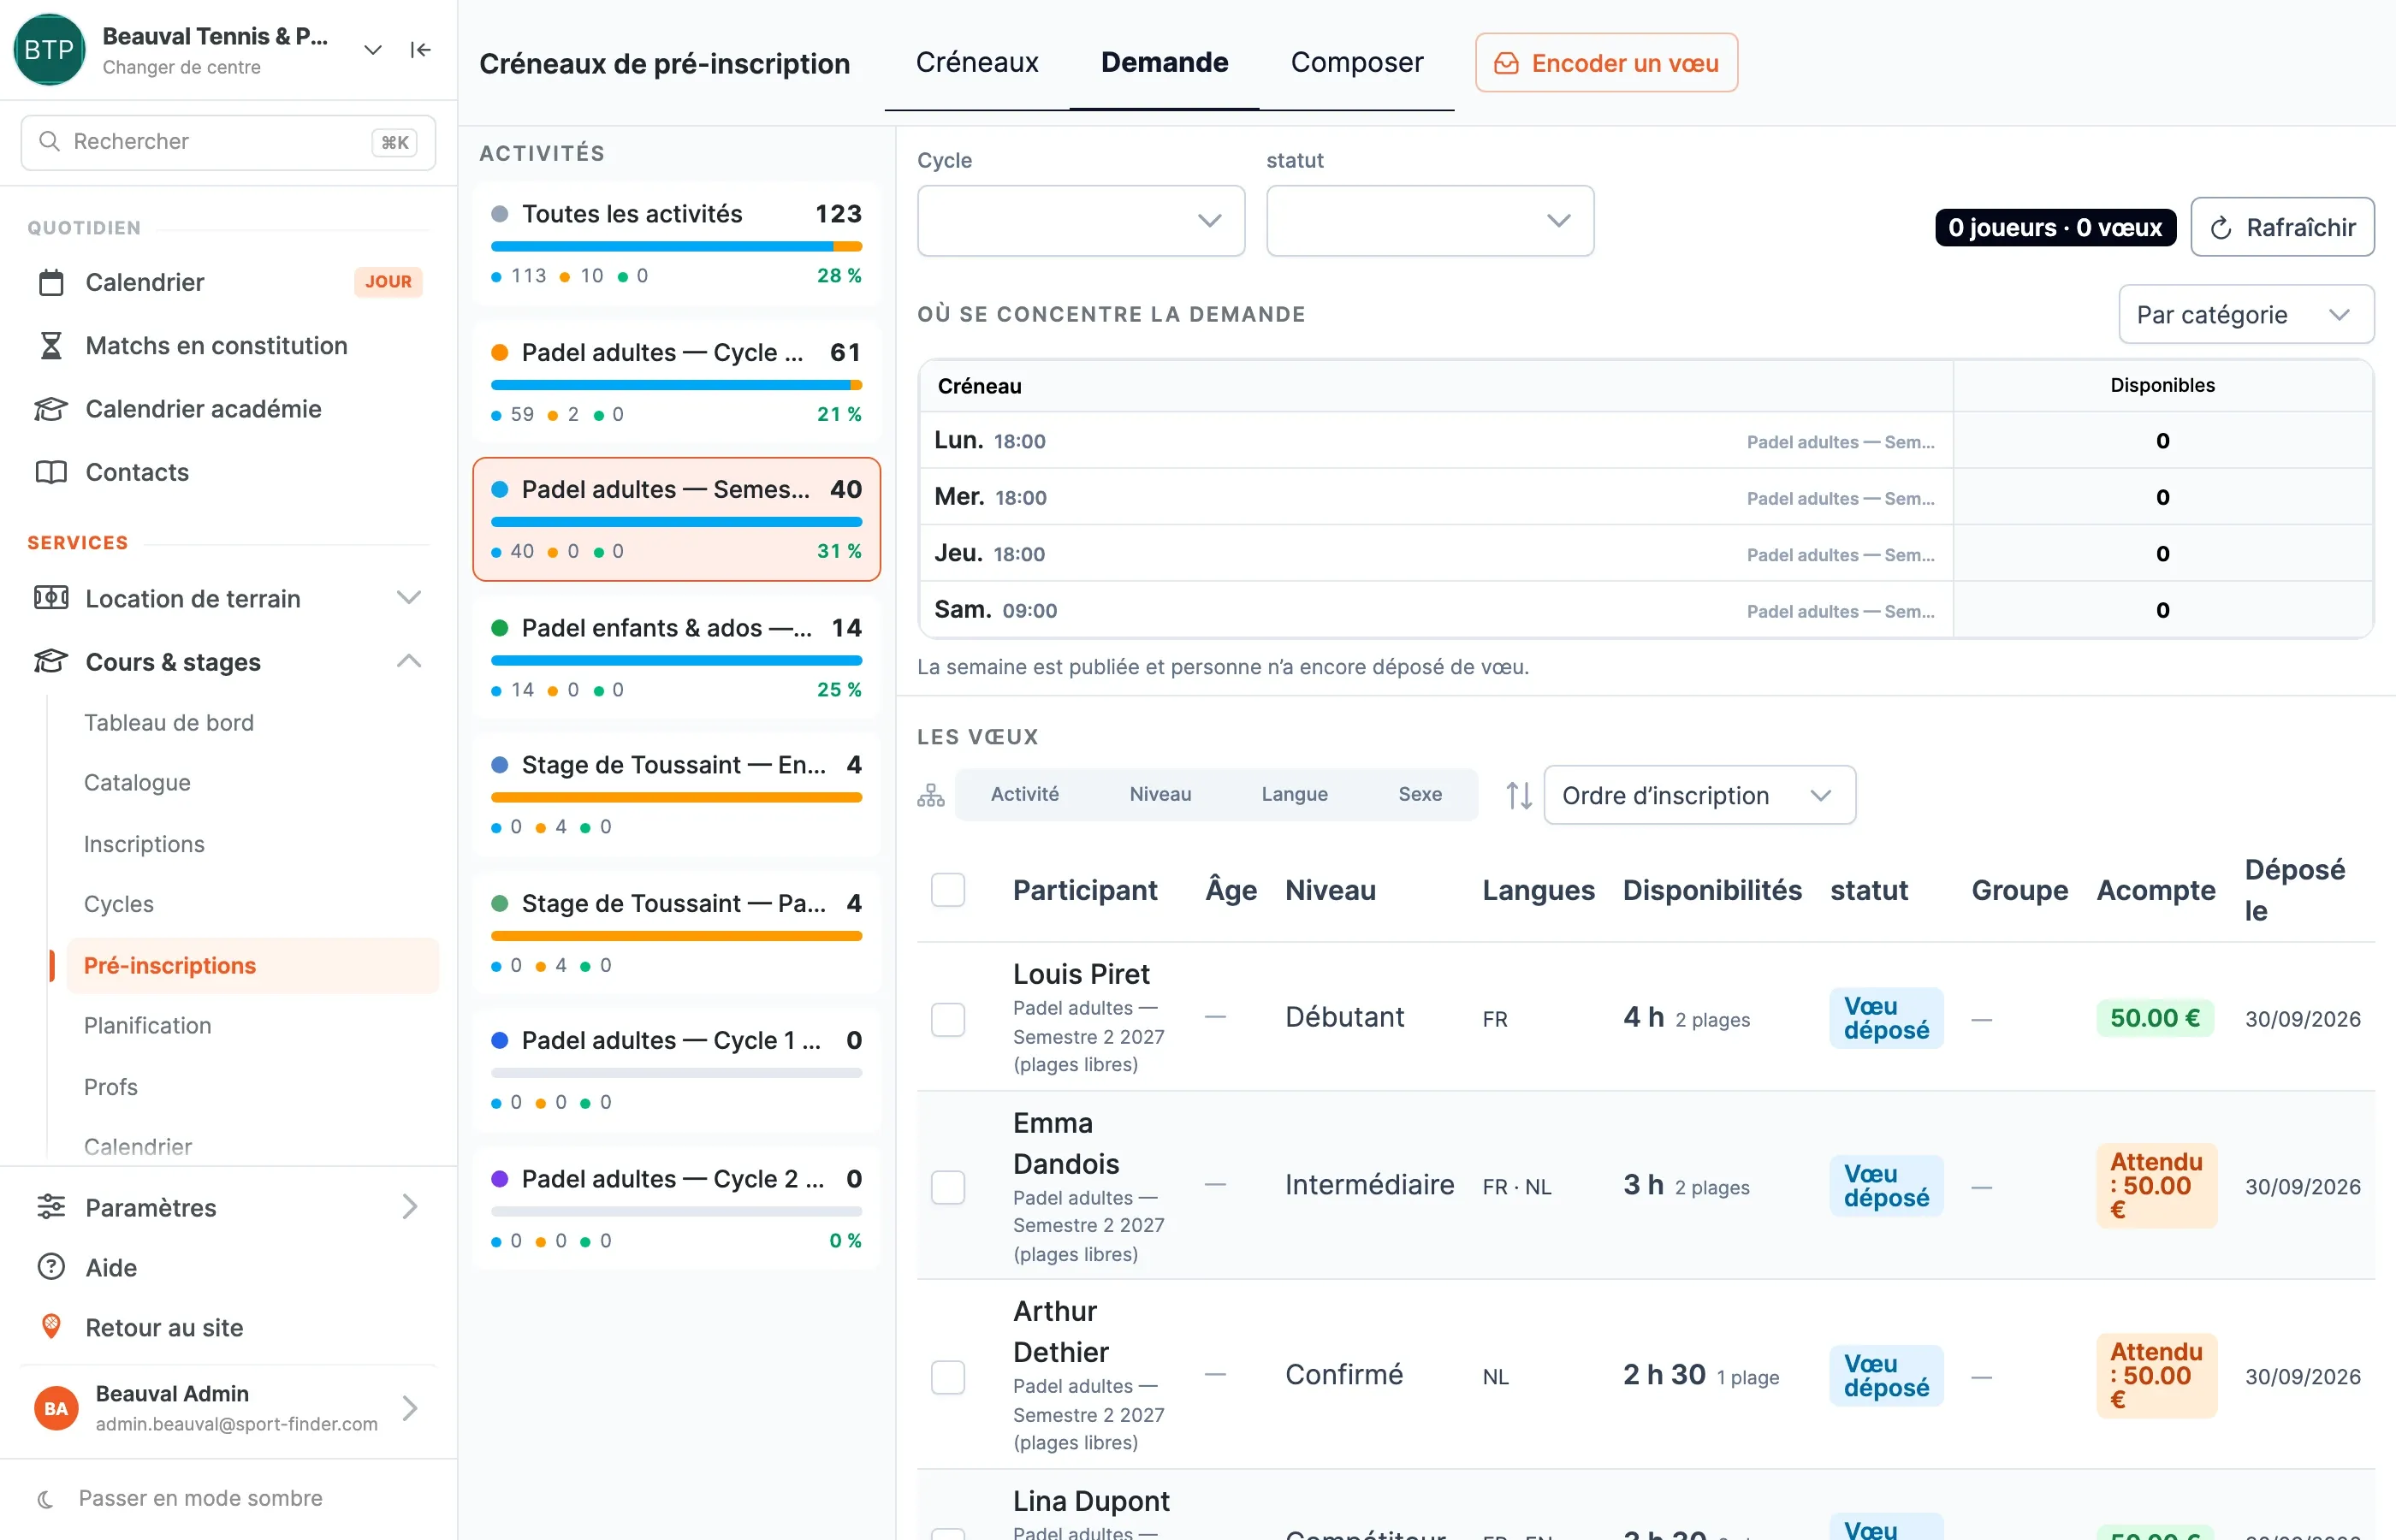Click the Retour au site pin icon
This screenshot has width=2396, height=1540.
(51, 1327)
